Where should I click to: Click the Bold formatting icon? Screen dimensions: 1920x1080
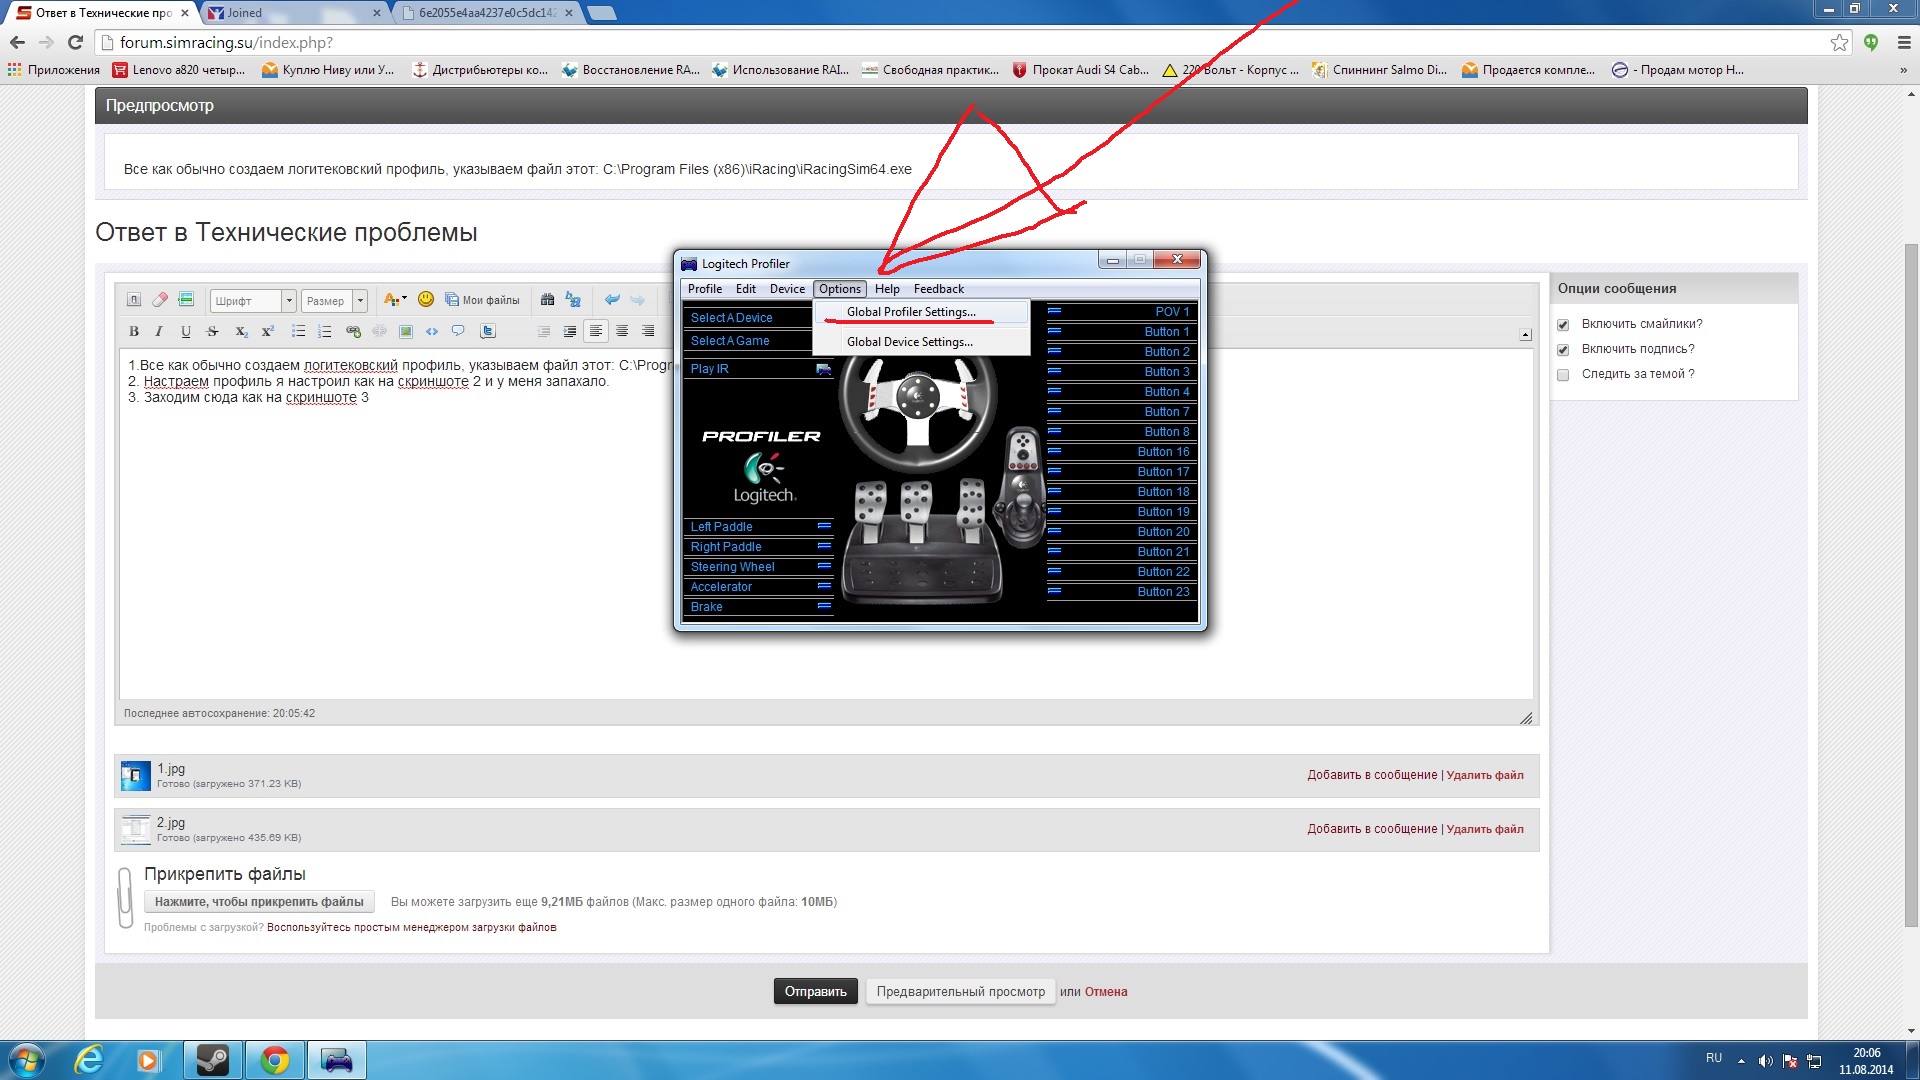click(134, 331)
